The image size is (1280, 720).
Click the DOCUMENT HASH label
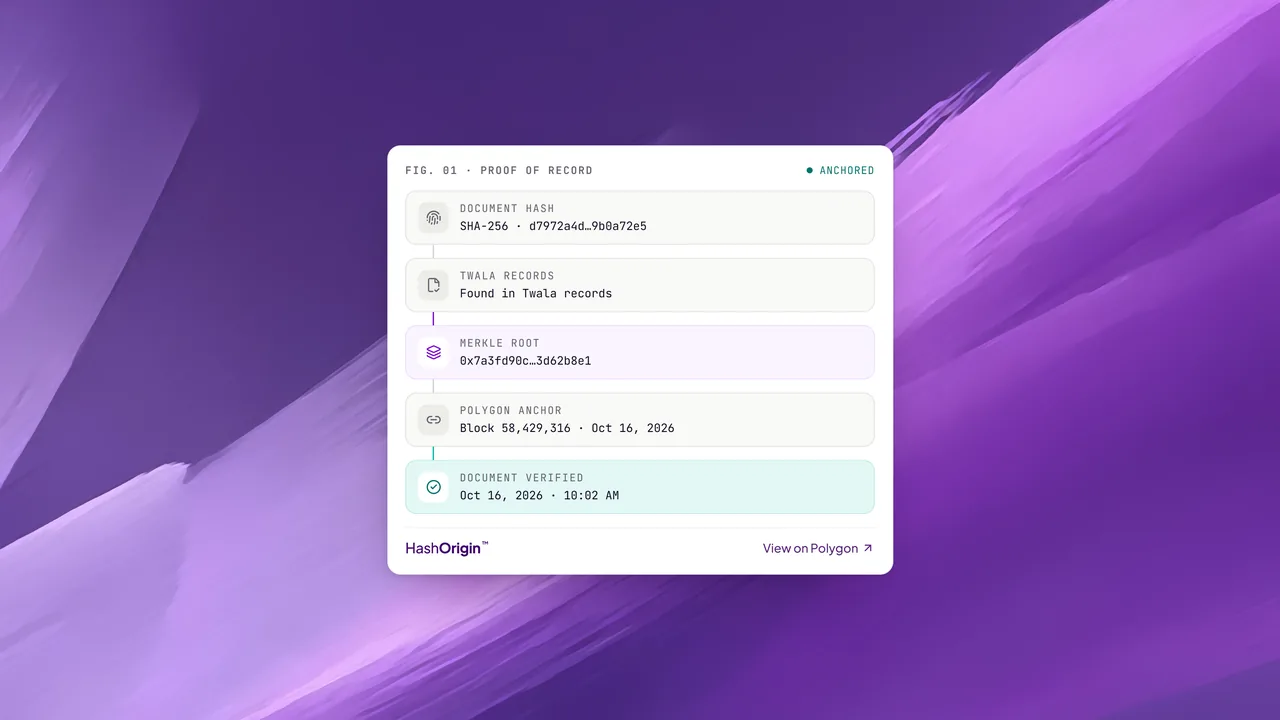(x=507, y=208)
